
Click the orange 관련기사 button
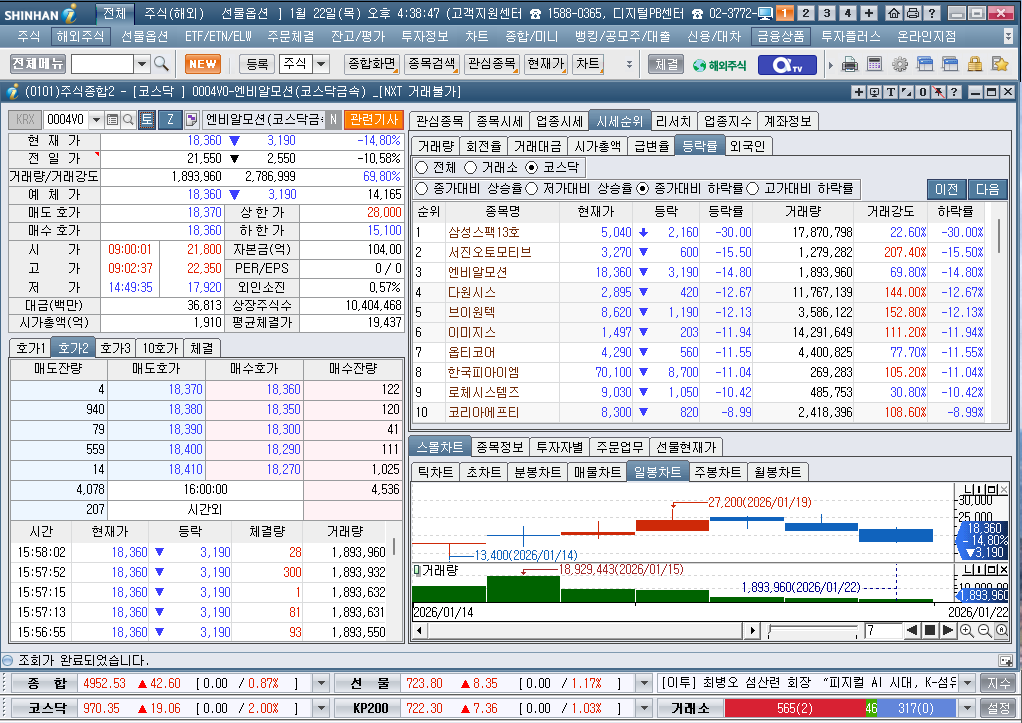coord(373,119)
